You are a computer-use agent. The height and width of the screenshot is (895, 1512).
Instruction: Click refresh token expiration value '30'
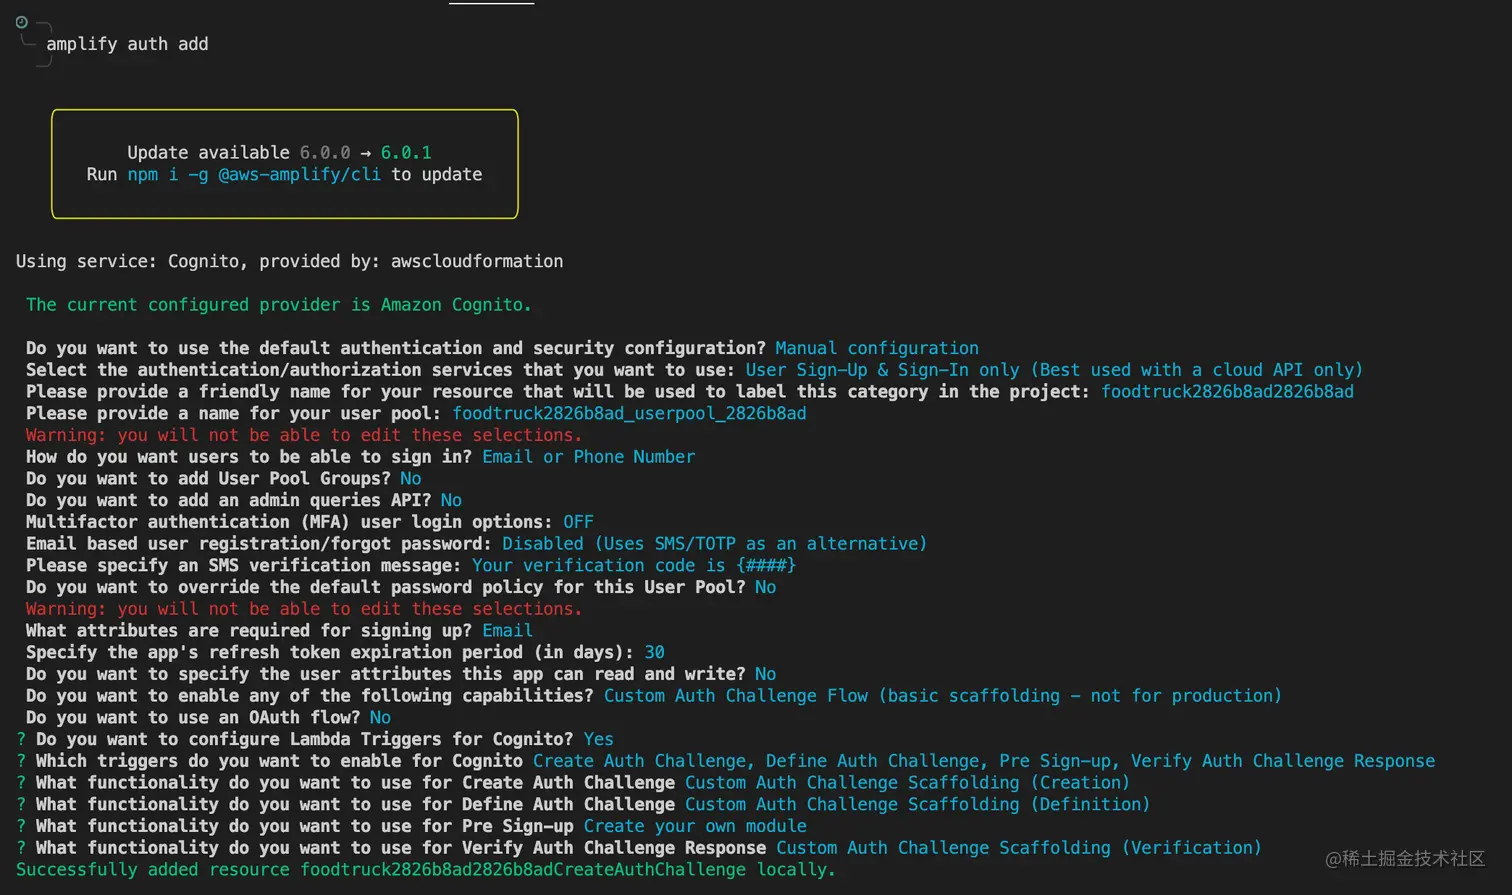coord(655,653)
